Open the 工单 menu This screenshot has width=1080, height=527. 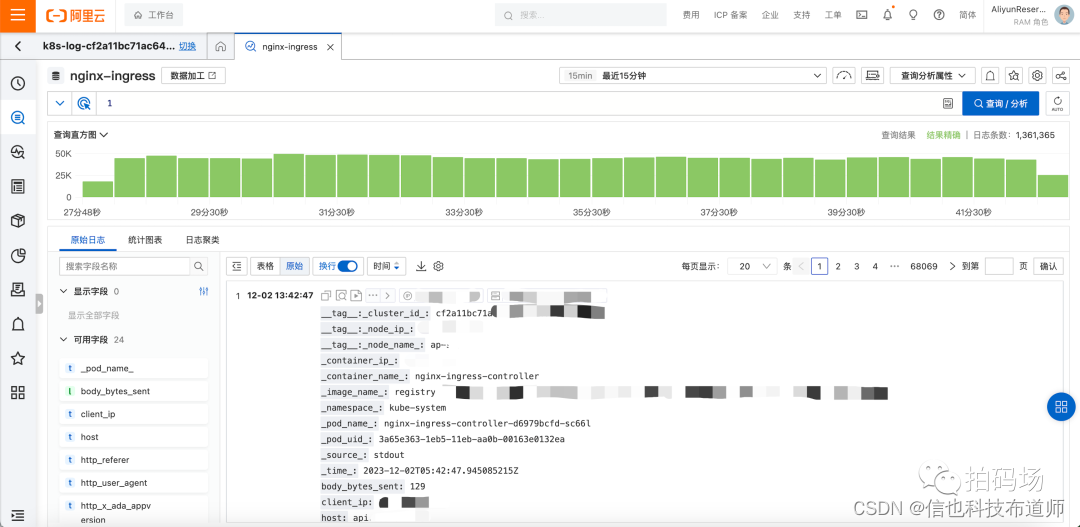coord(833,15)
